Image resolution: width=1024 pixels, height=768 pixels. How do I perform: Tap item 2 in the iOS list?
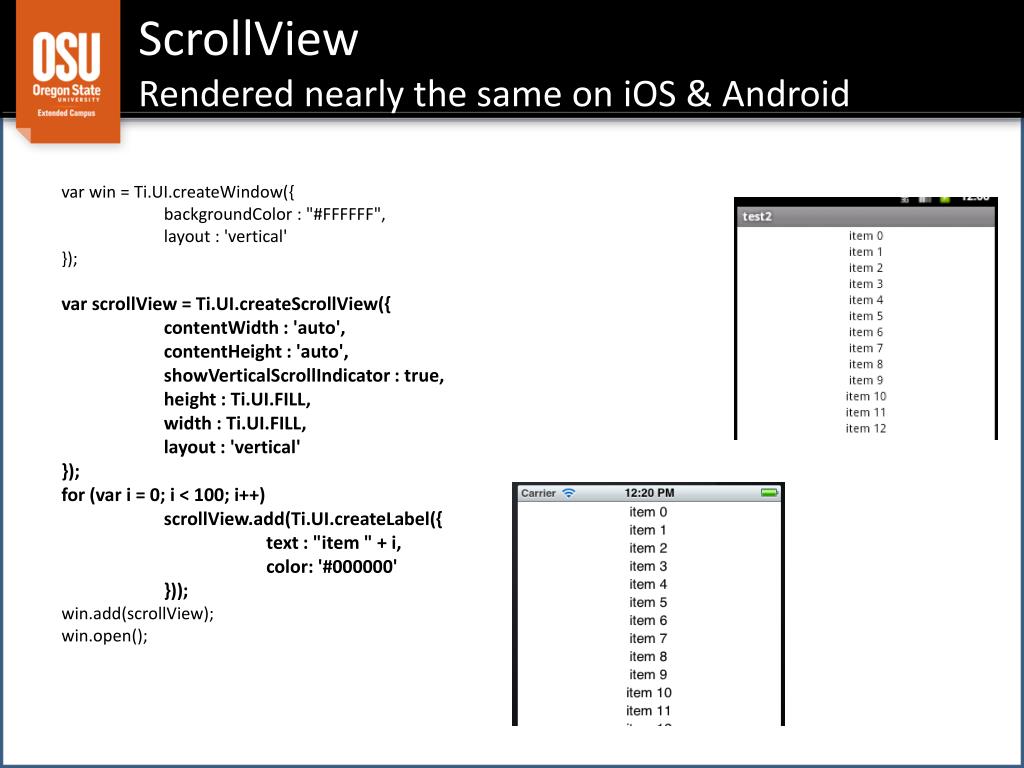pos(648,549)
